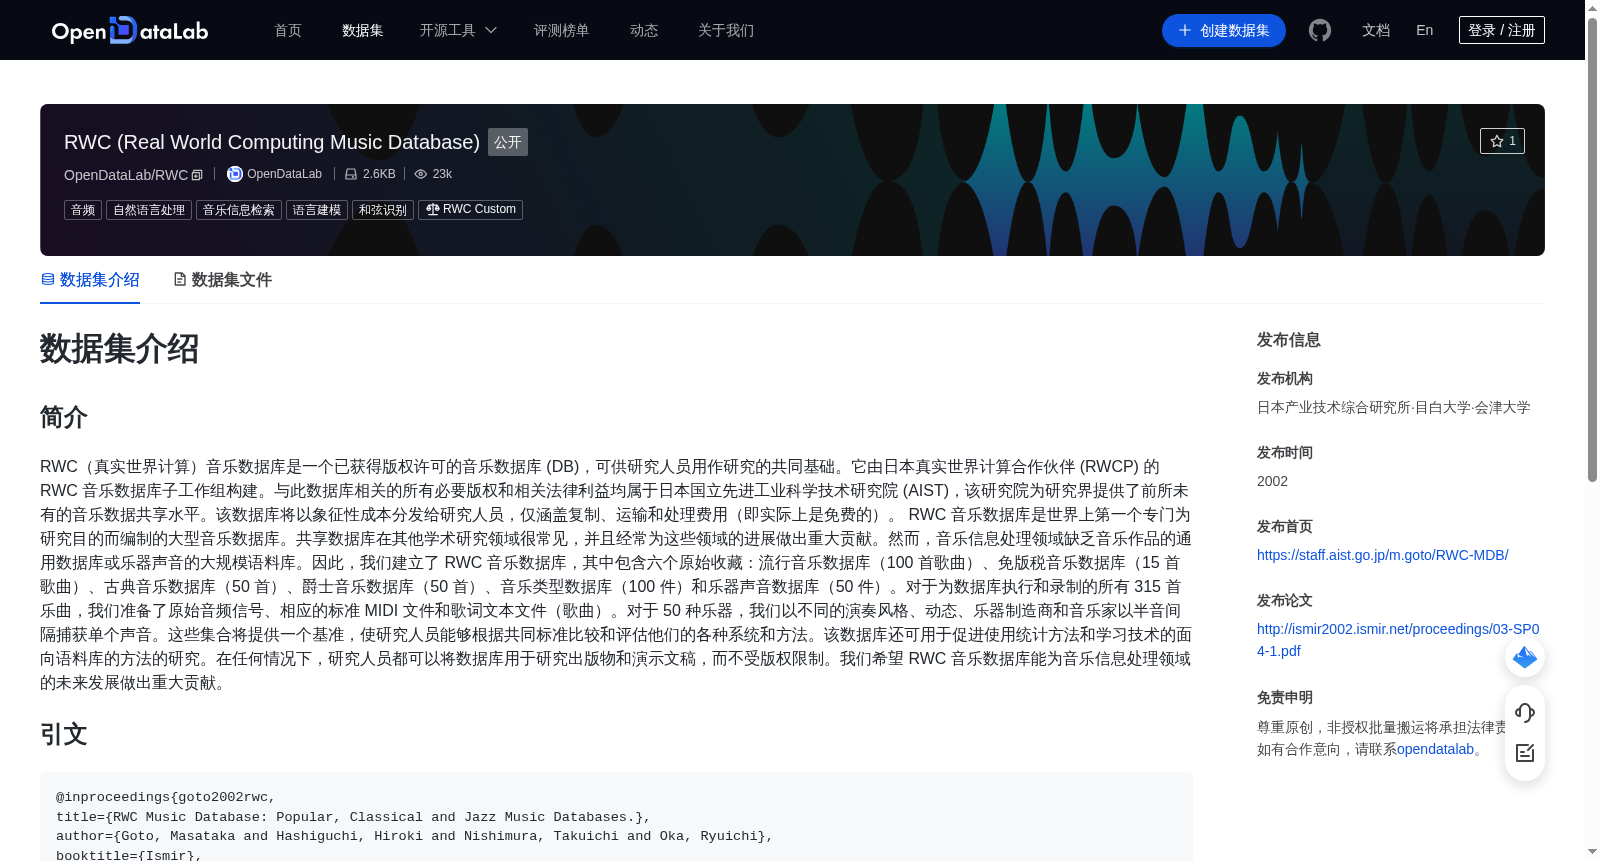Click the 2002 publish year value
The image size is (1600, 861).
coord(1272,481)
